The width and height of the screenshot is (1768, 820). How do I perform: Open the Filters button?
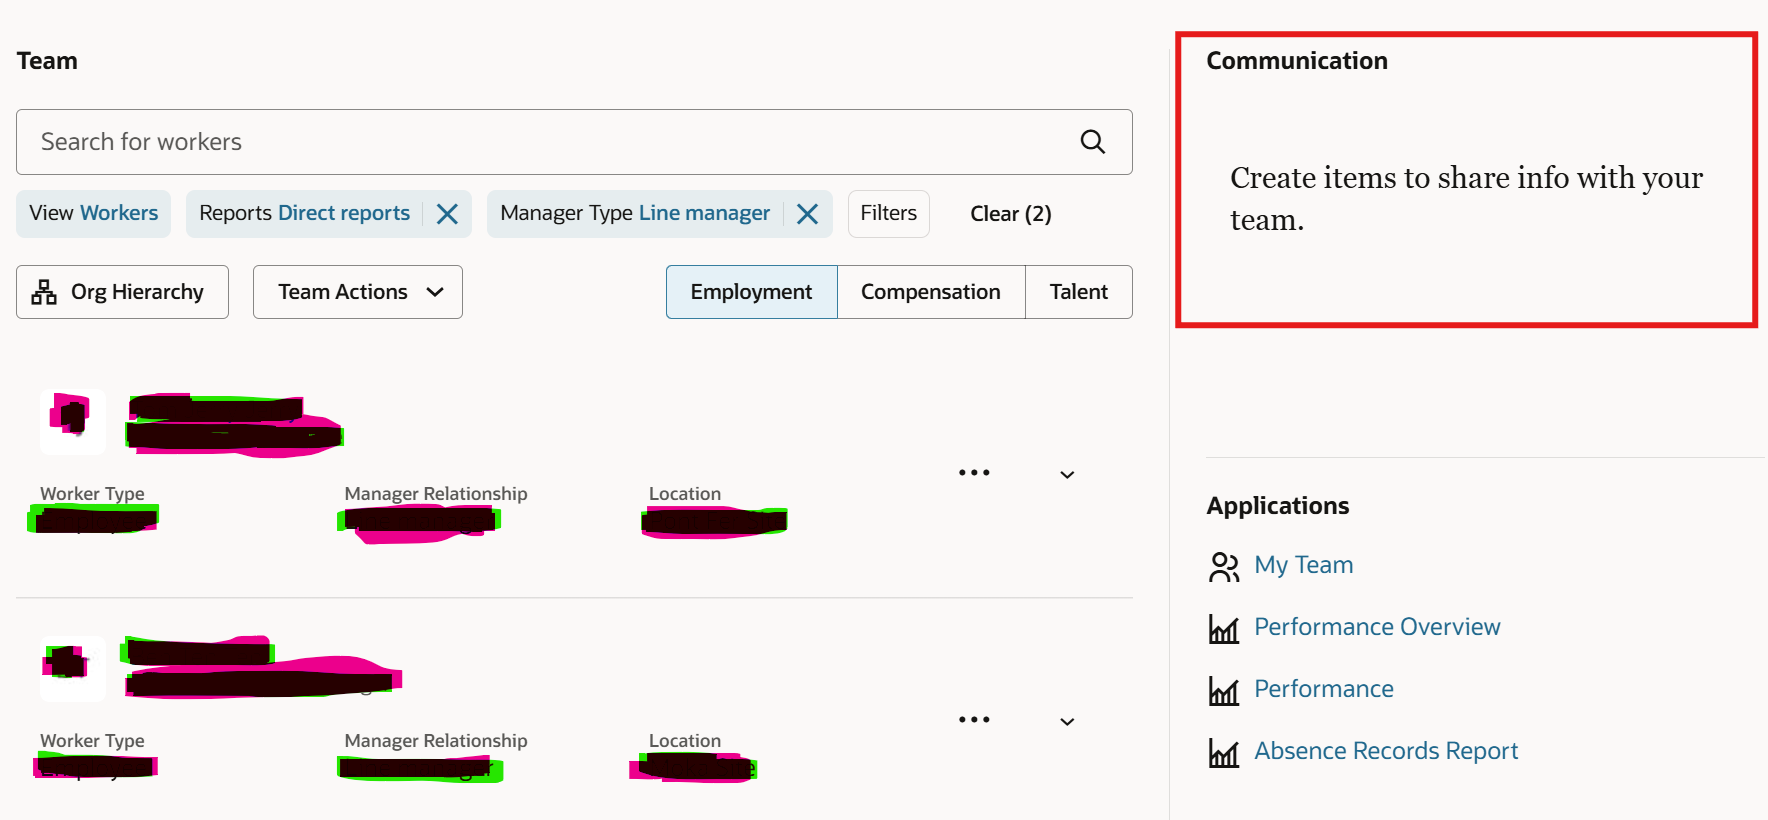(889, 214)
